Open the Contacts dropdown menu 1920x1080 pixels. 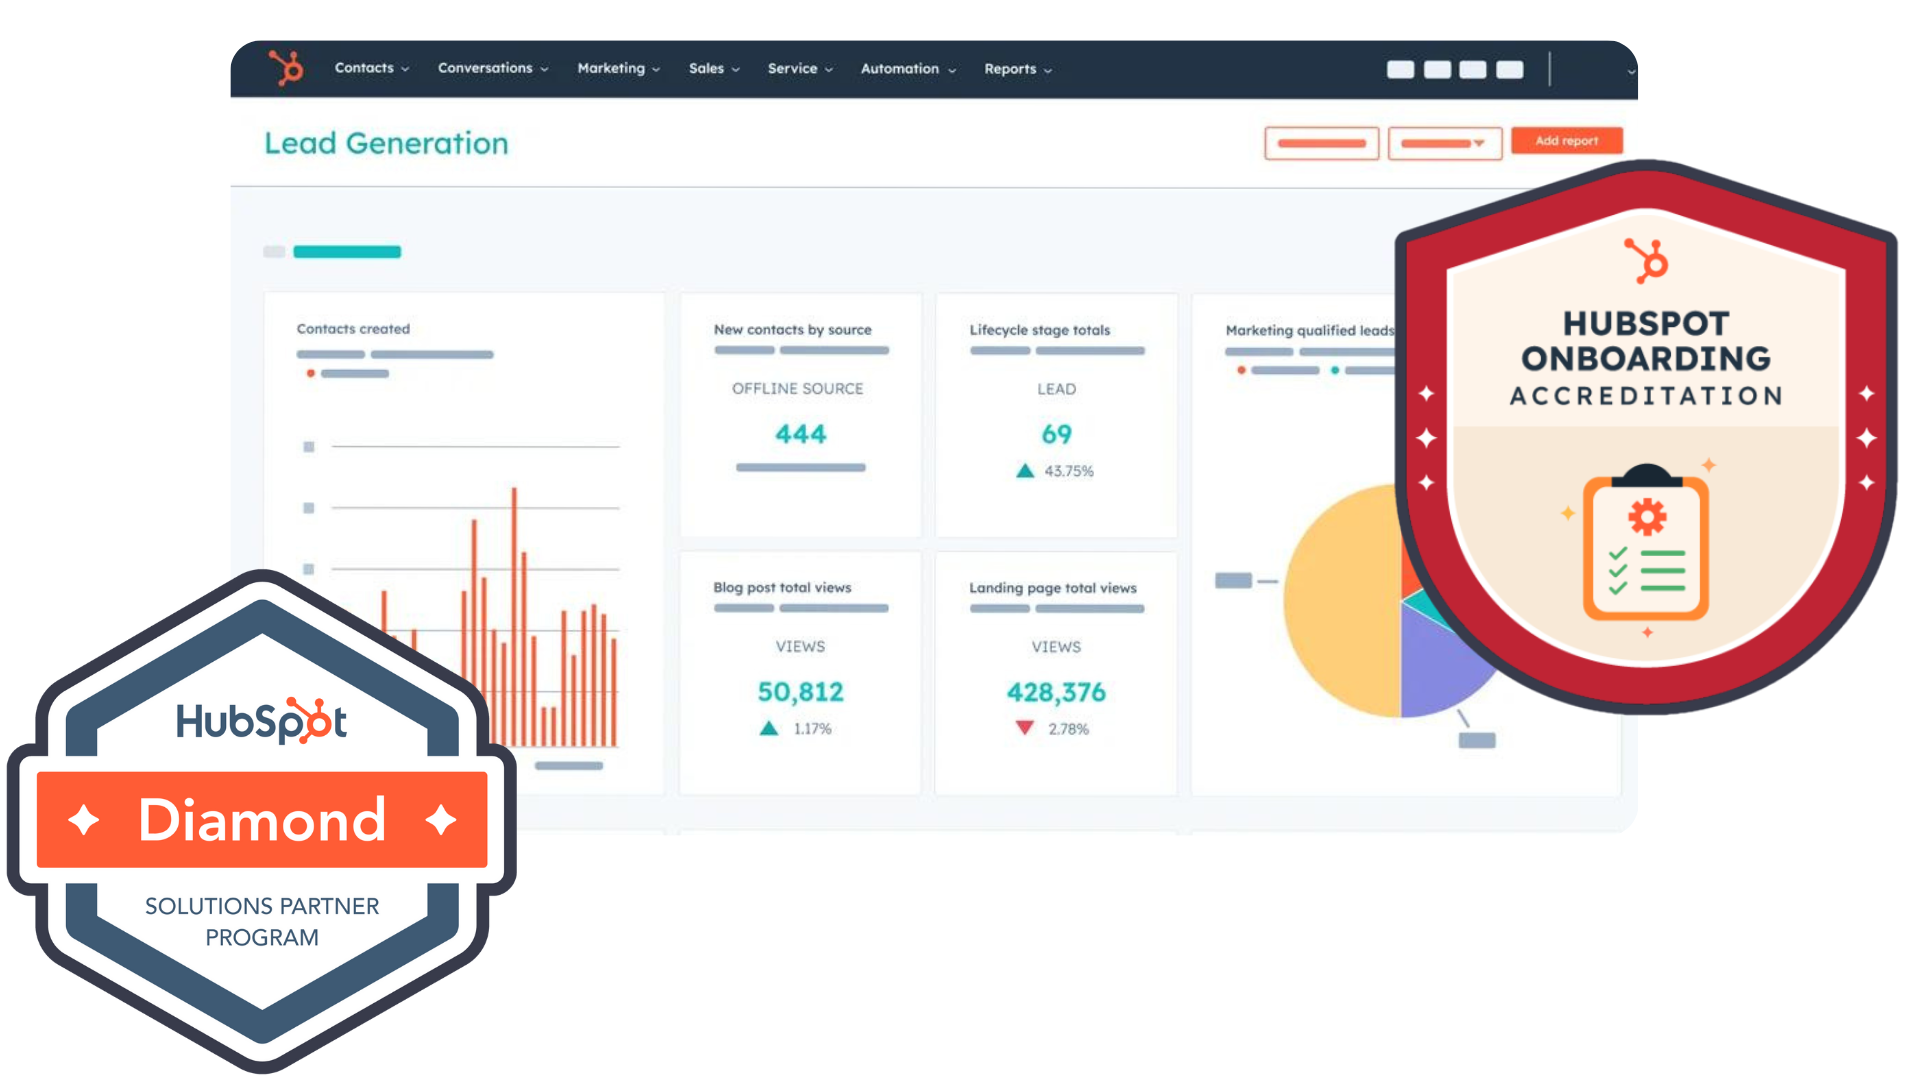tap(371, 68)
